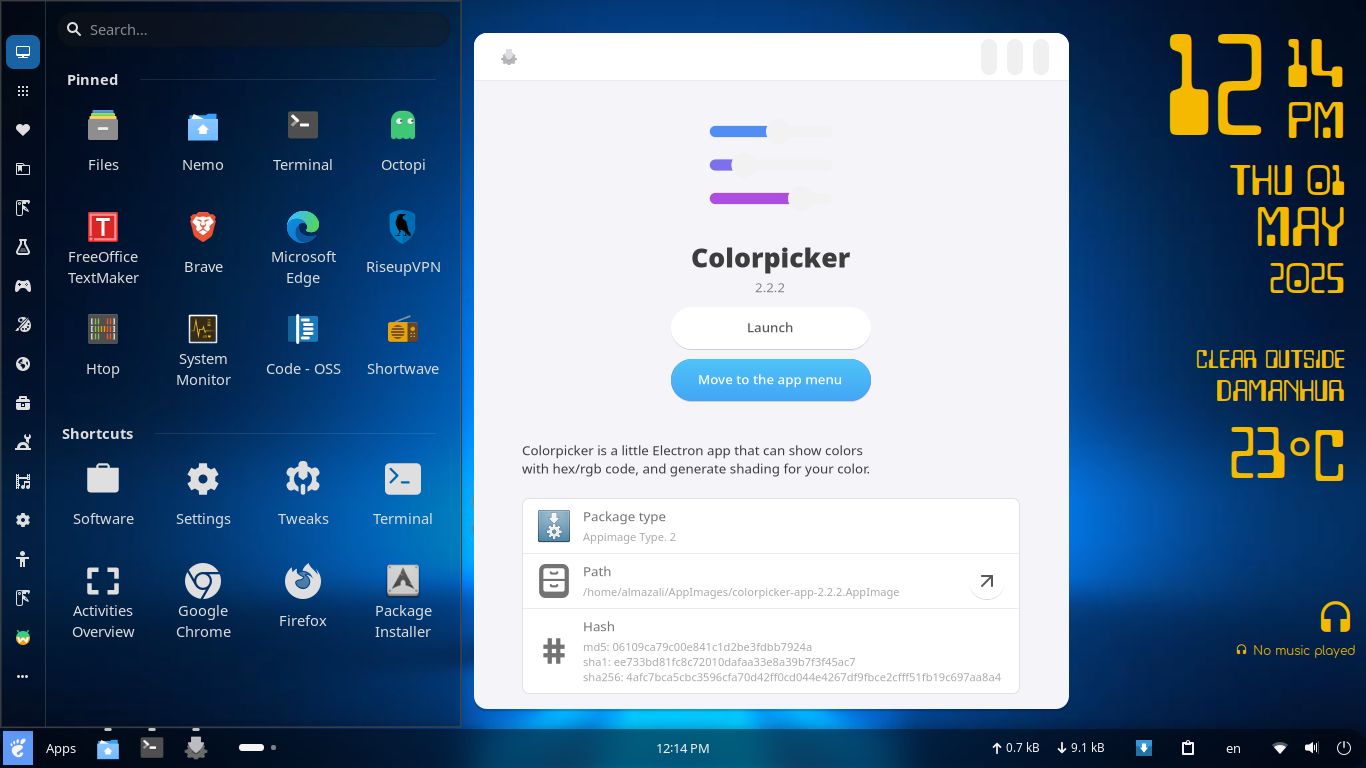This screenshot has height=768, width=1366.
Task: Open System Monitor
Action: coord(203,349)
